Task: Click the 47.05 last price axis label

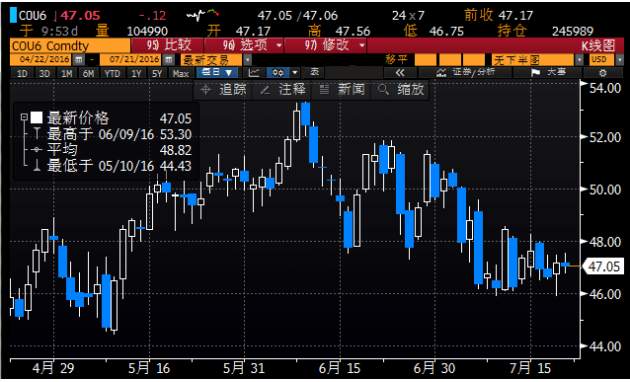Action: [603, 266]
